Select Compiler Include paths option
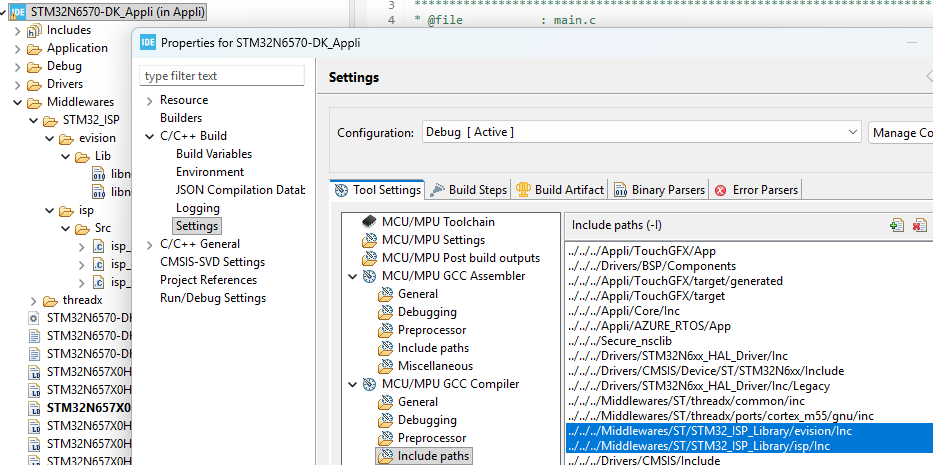 (x=433, y=456)
